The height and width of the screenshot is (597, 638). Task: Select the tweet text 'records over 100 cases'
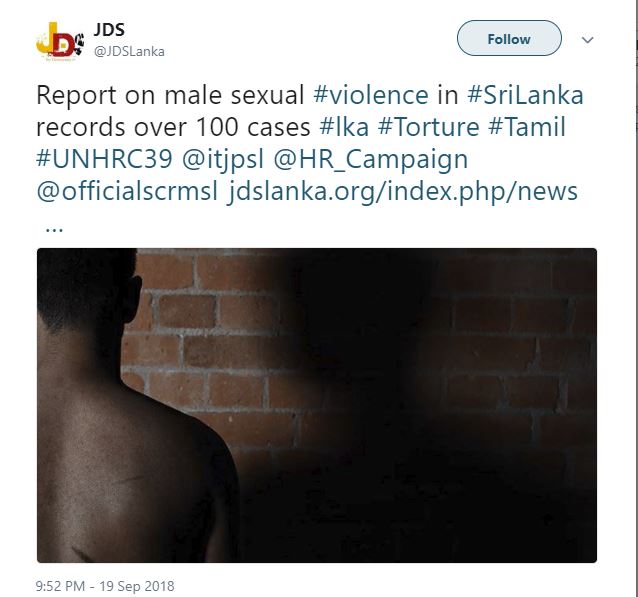tap(173, 127)
